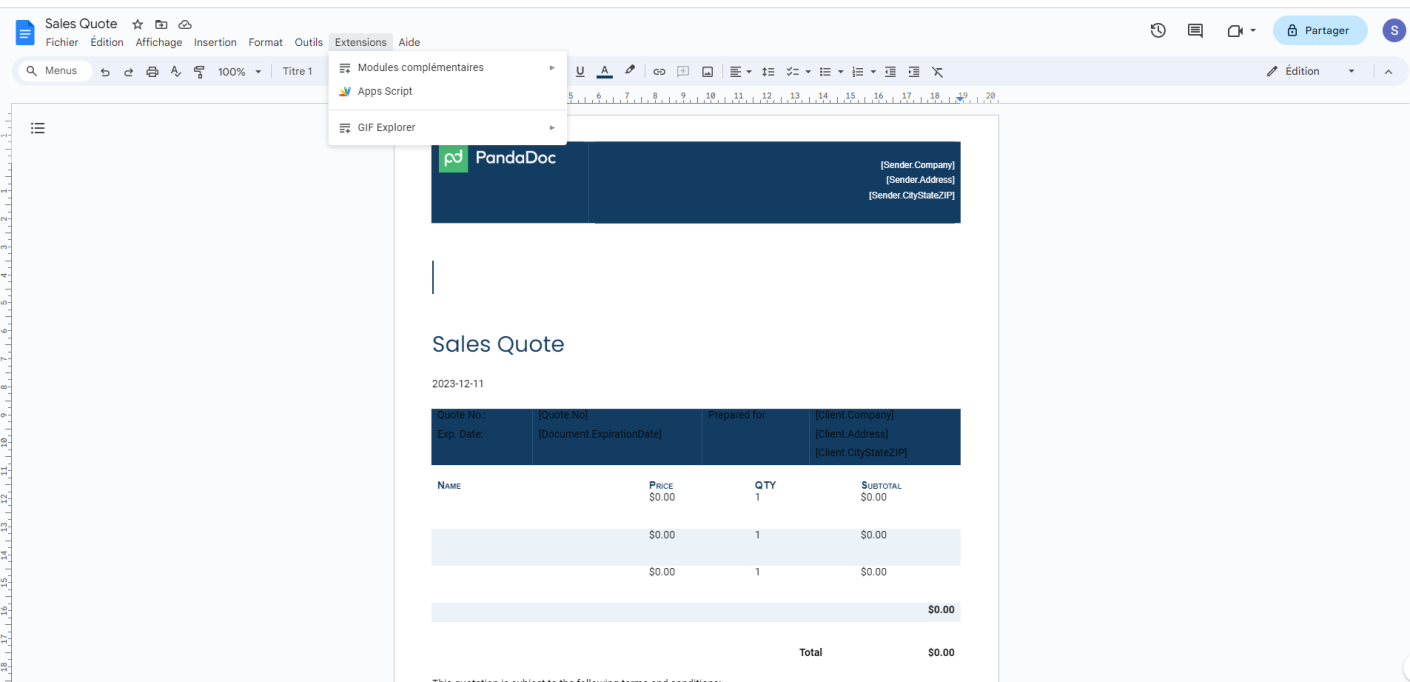Select the Print icon in the toolbar
The height and width of the screenshot is (682, 1410).
coord(151,71)
